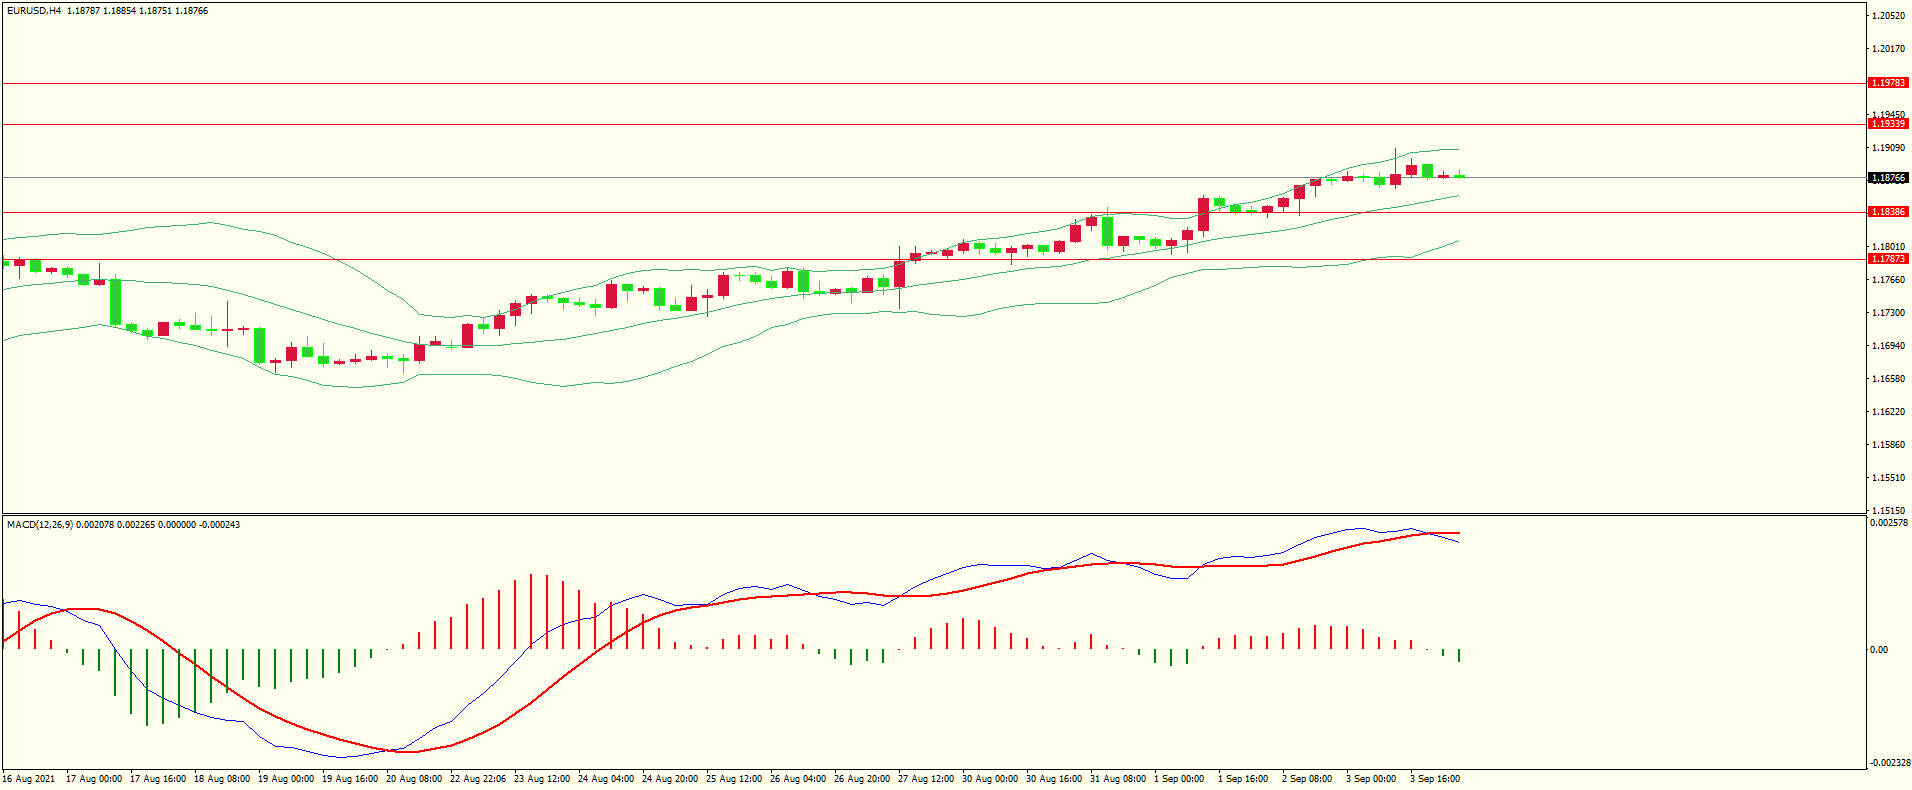Click the MACD zero level 0.00 label
Image resolution: width=1912 pixels, height=790 pixels.
pyautogui.click(x=1880, y=650)
